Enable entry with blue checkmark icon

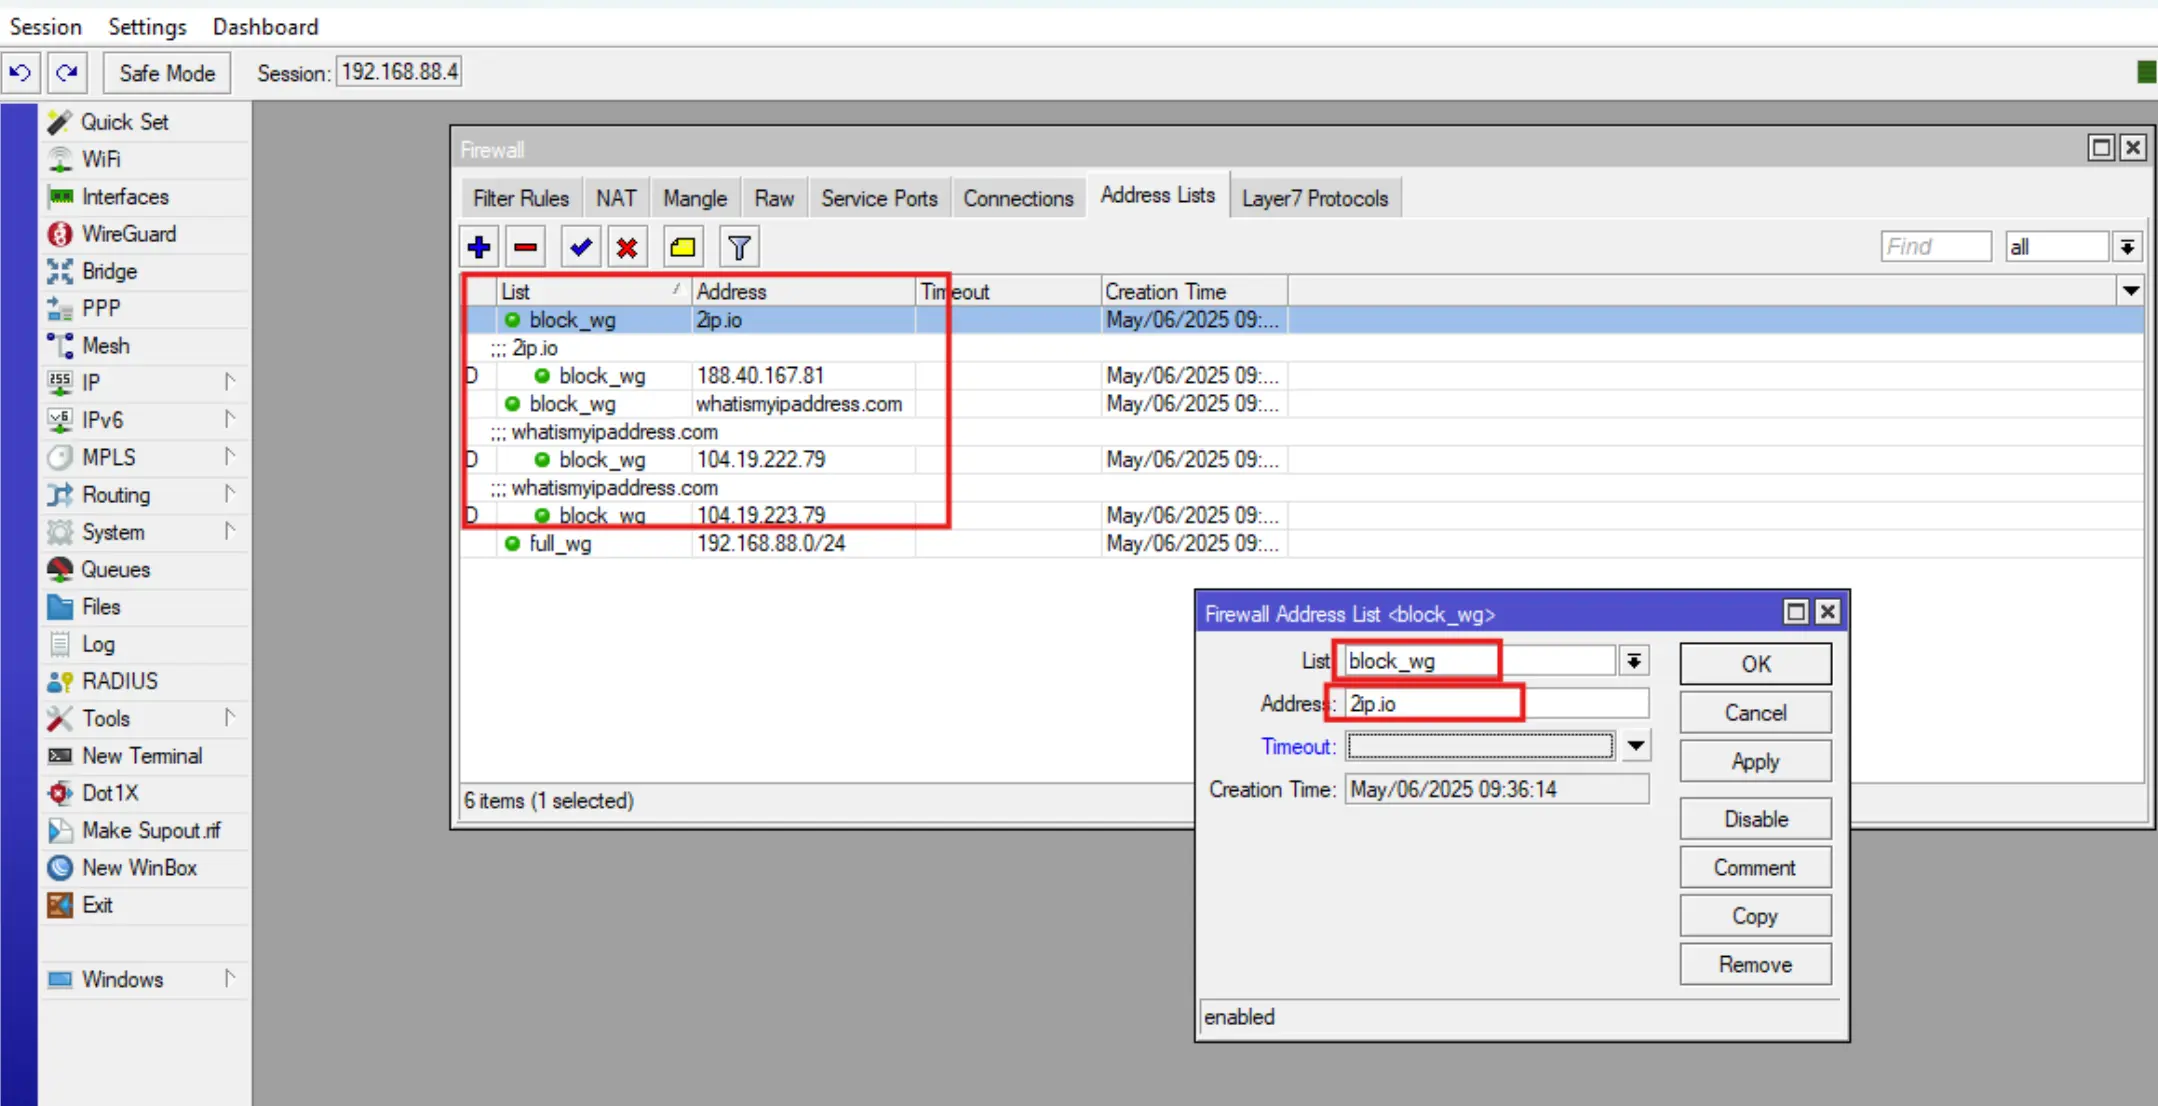tap(581, 247)
